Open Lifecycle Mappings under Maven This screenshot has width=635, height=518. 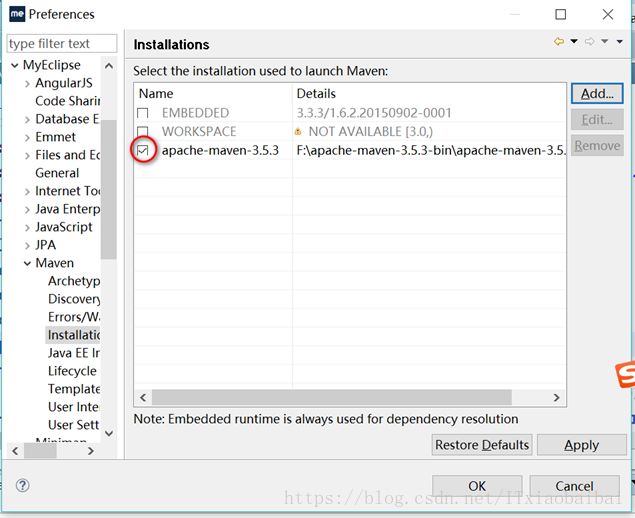pos(72,371)
